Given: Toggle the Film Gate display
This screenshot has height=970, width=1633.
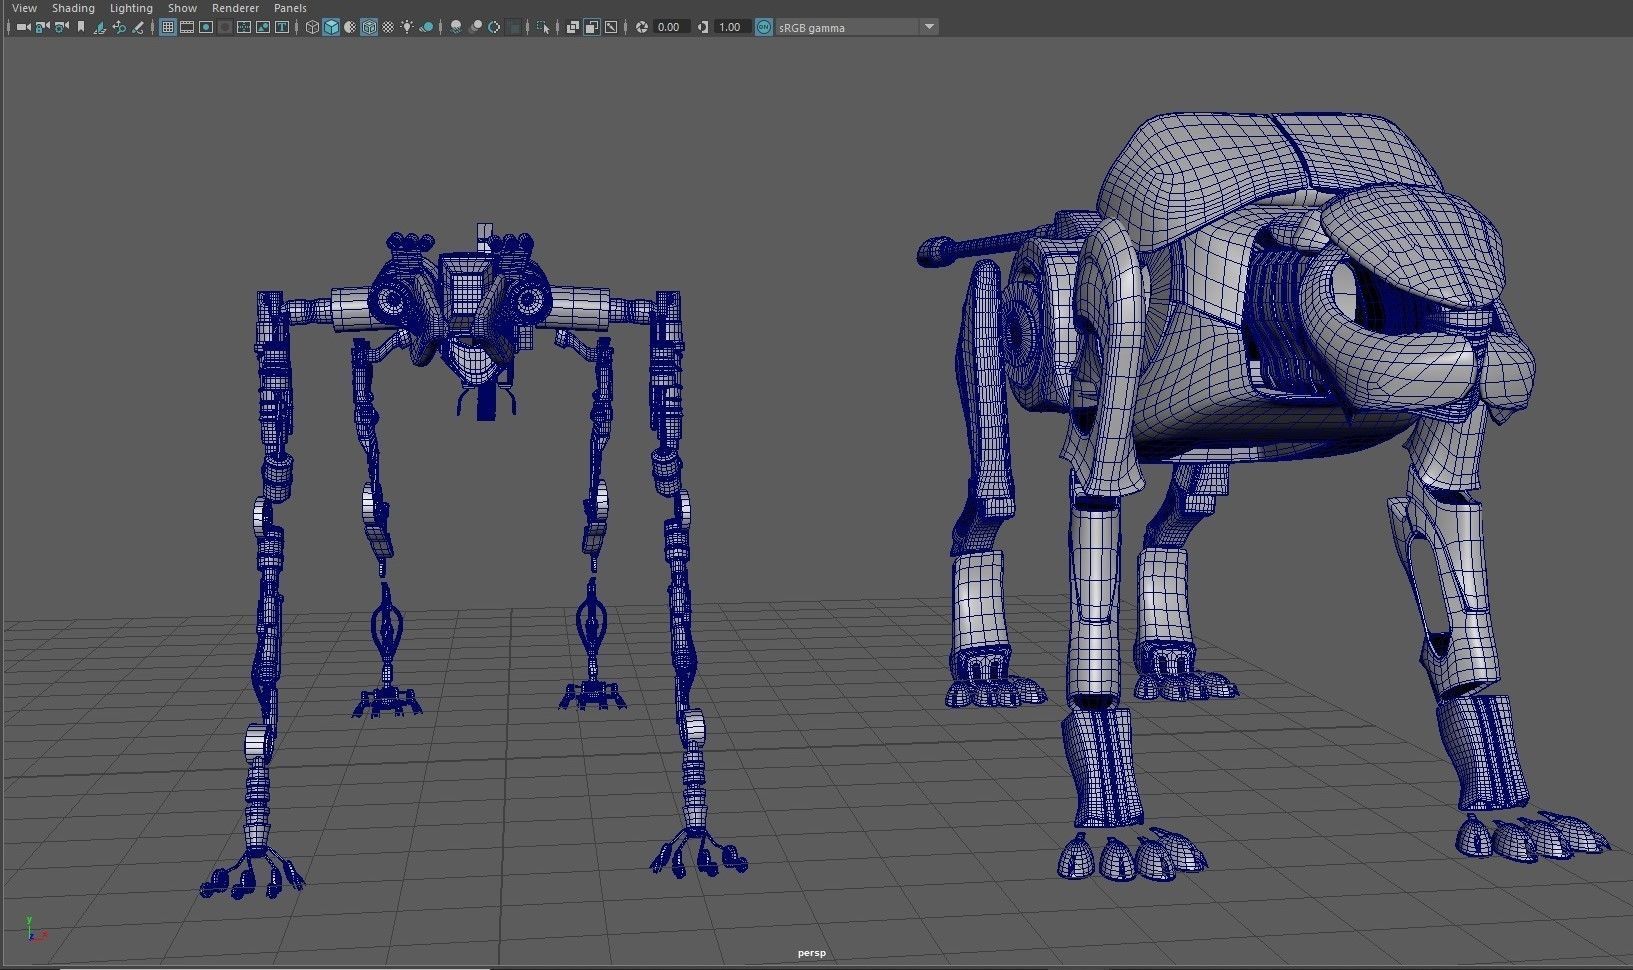Looking at the screenshot, I should point(187,27).
